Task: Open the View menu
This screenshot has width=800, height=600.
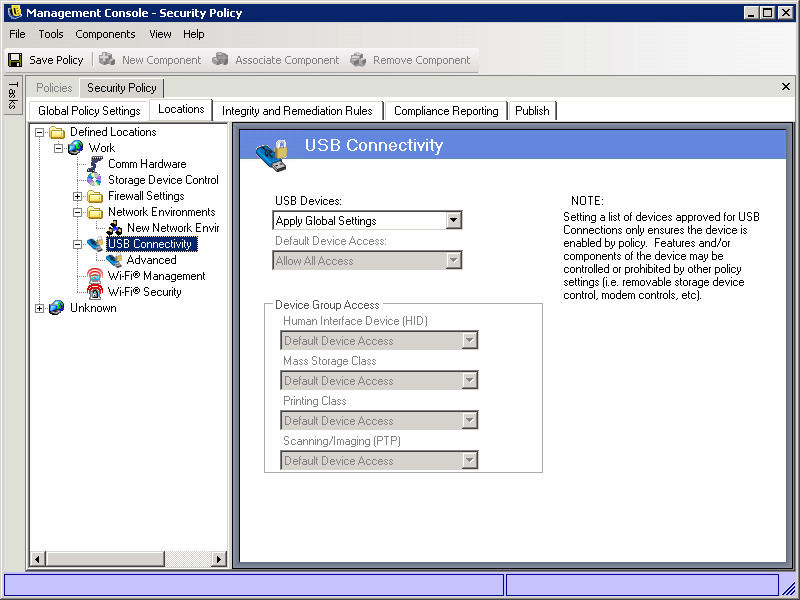Action: coord(160,34)
